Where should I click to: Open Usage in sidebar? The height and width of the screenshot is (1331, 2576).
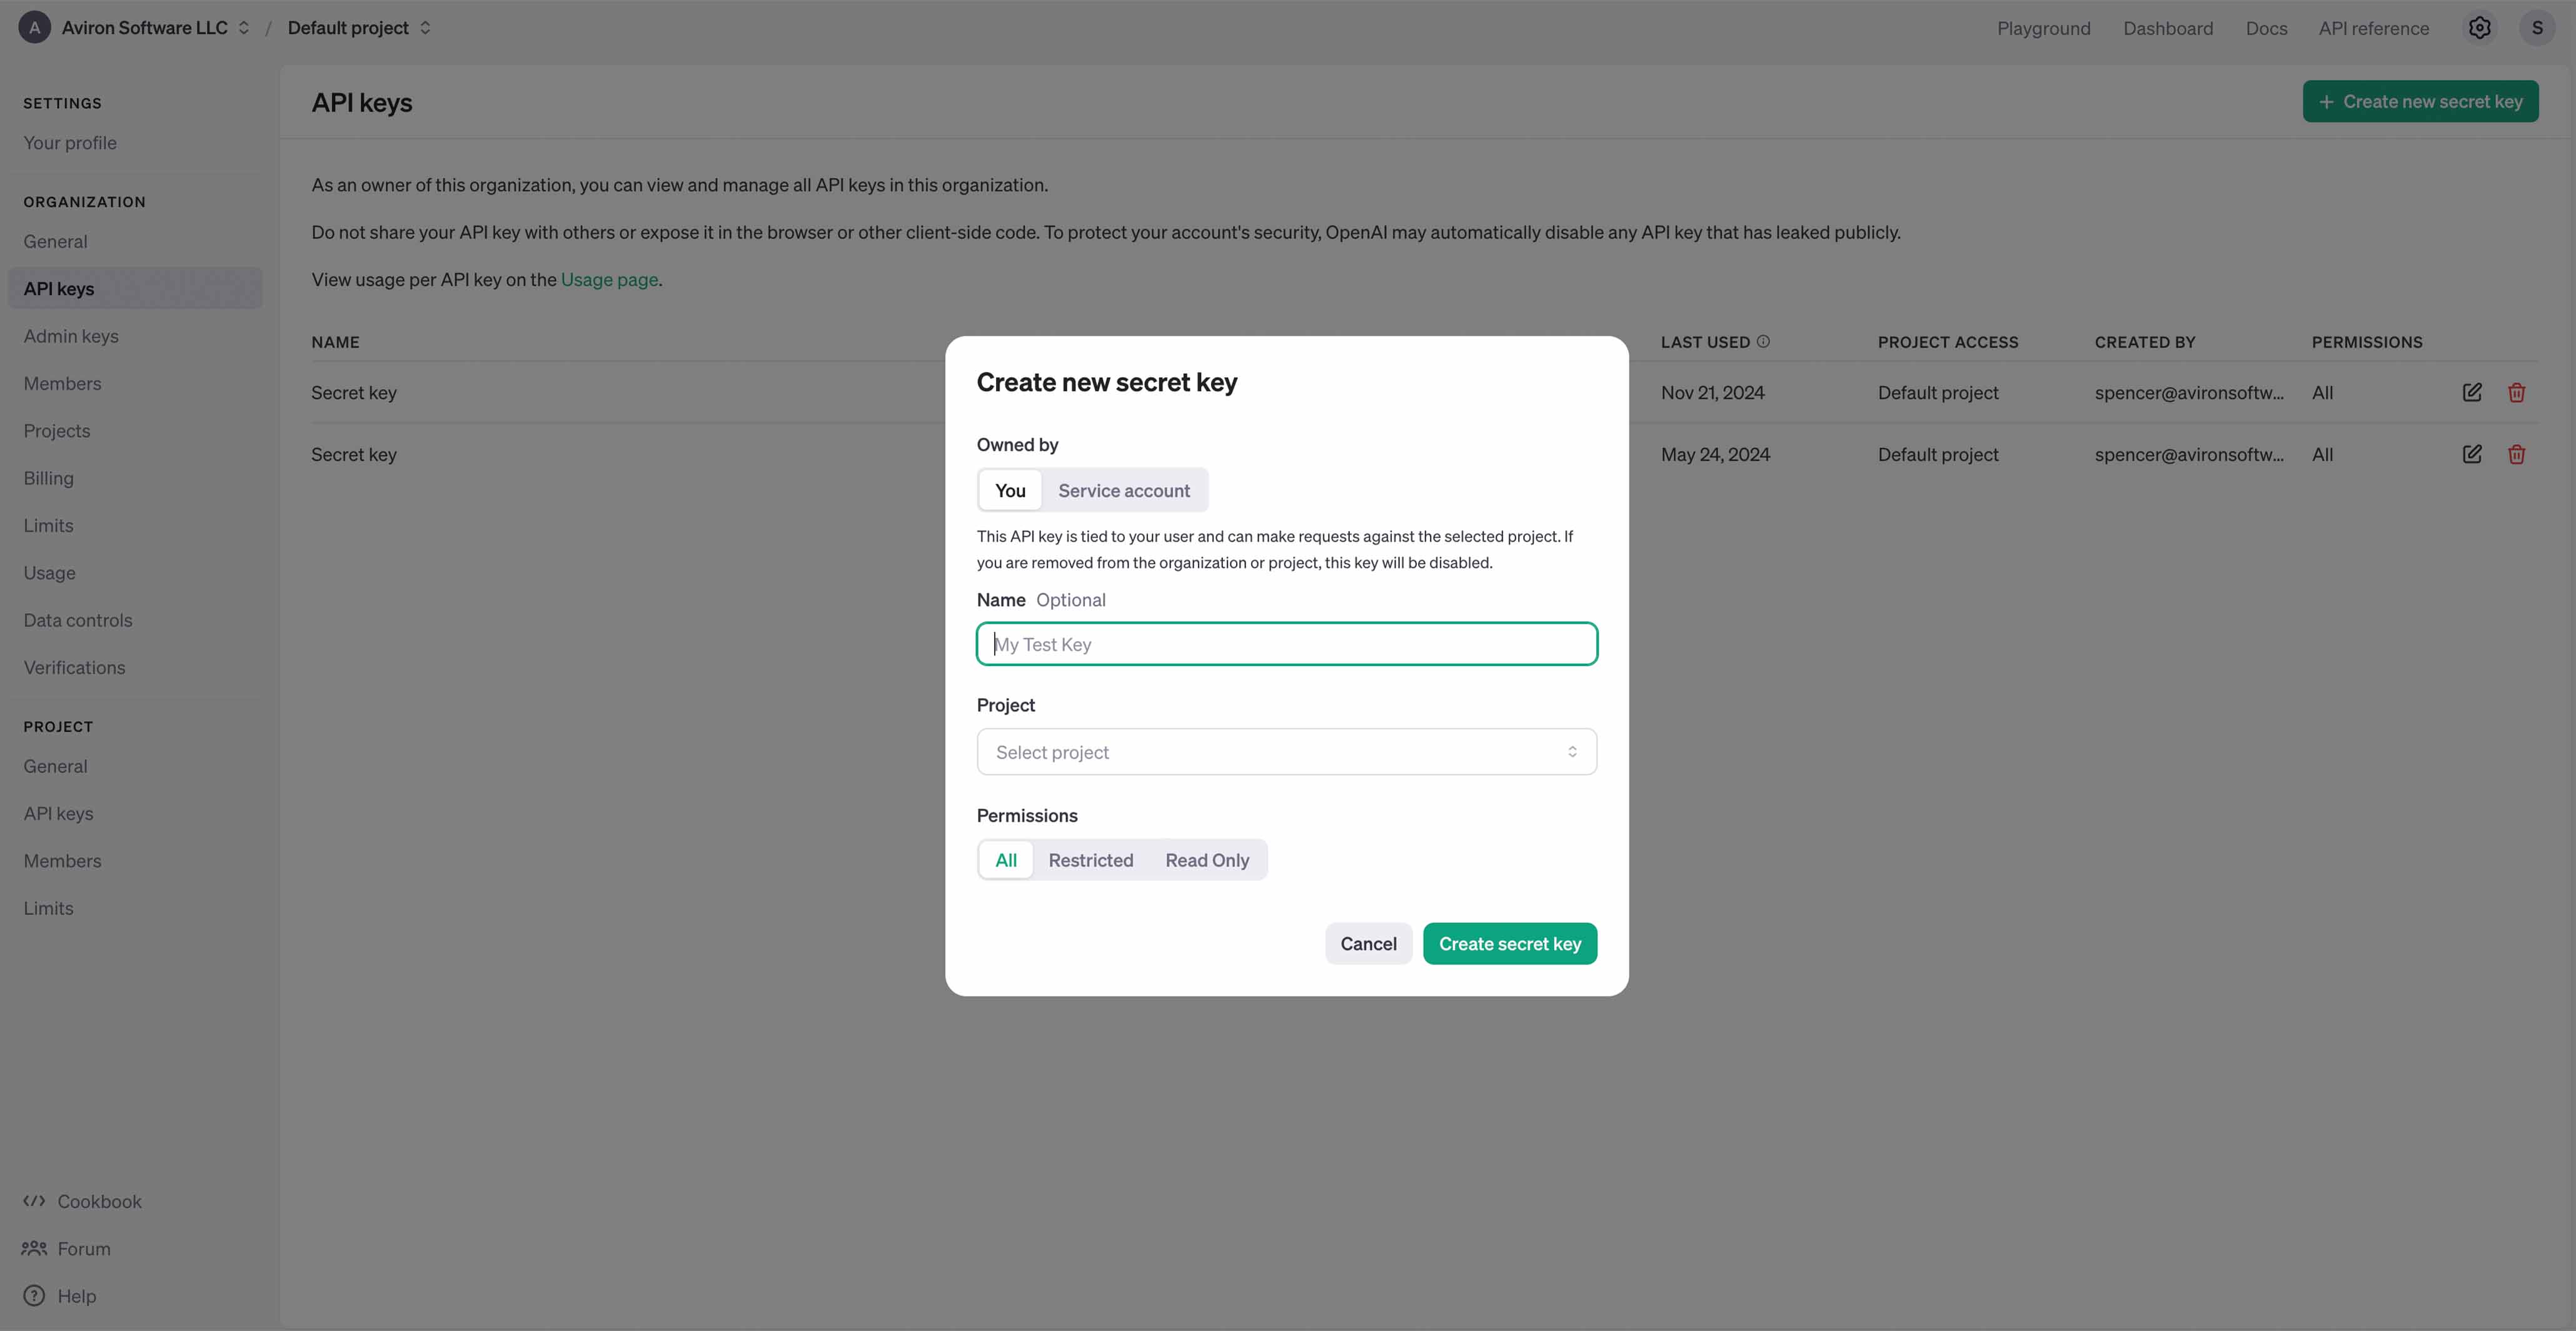[x=49, y=573]
